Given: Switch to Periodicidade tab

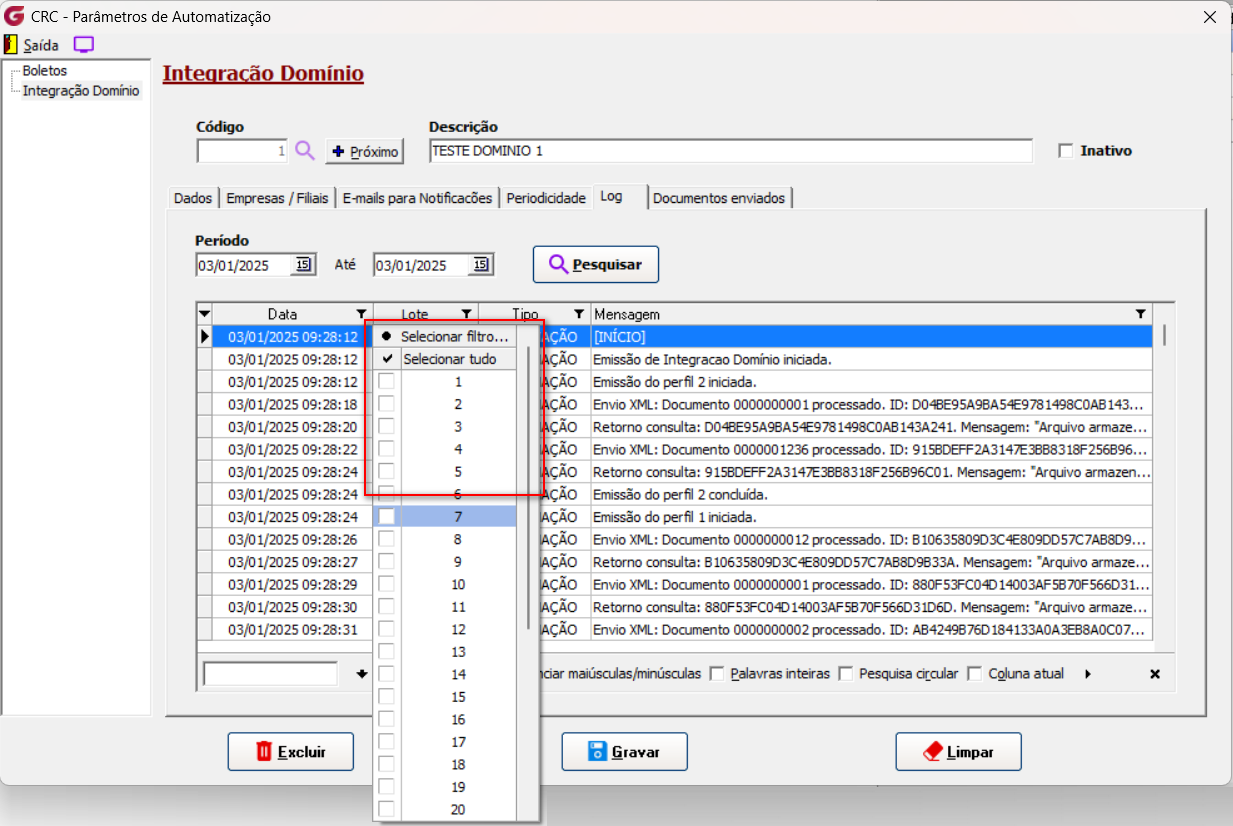Looking at the screenshot, I should pyautogui.click(x=546, y=198).
